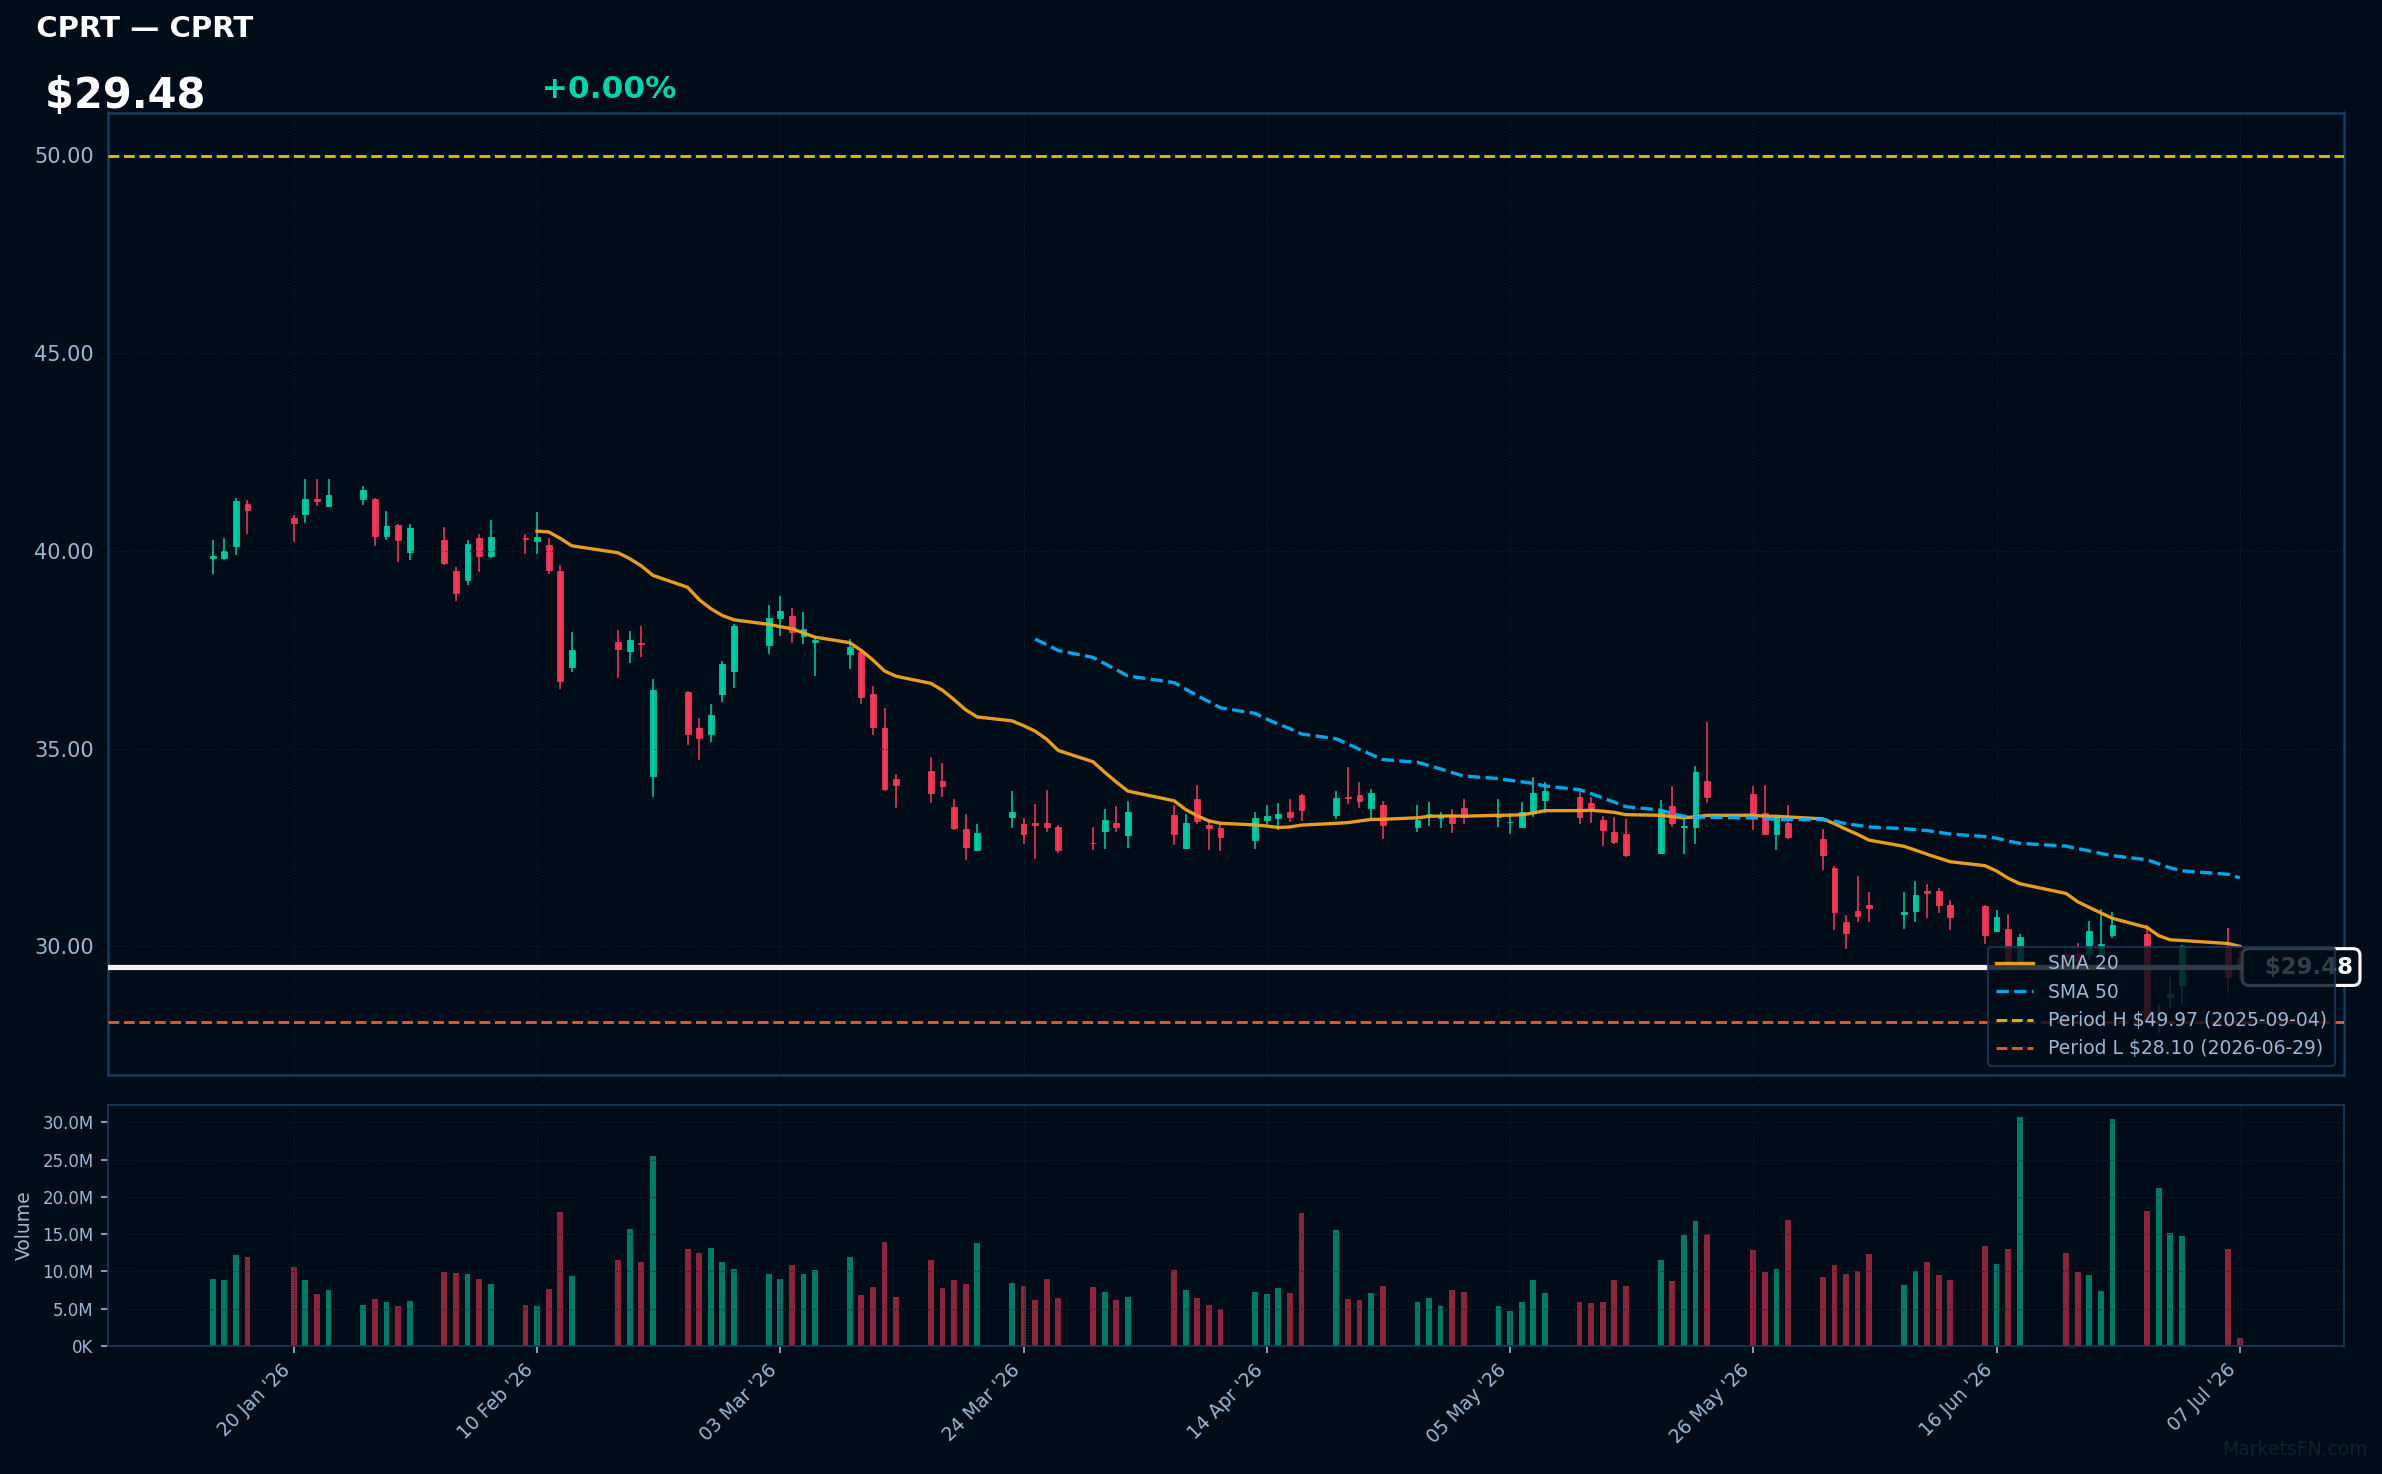Select the 05 May '26 date label

[1466, 1402]
